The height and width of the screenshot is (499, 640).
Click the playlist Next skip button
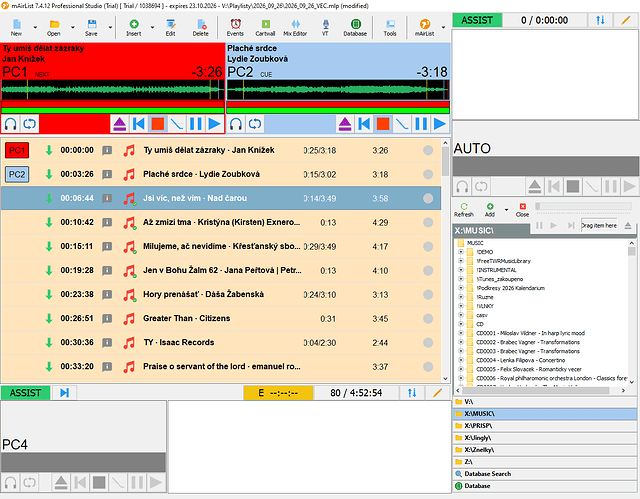click(x=64, y=393)
